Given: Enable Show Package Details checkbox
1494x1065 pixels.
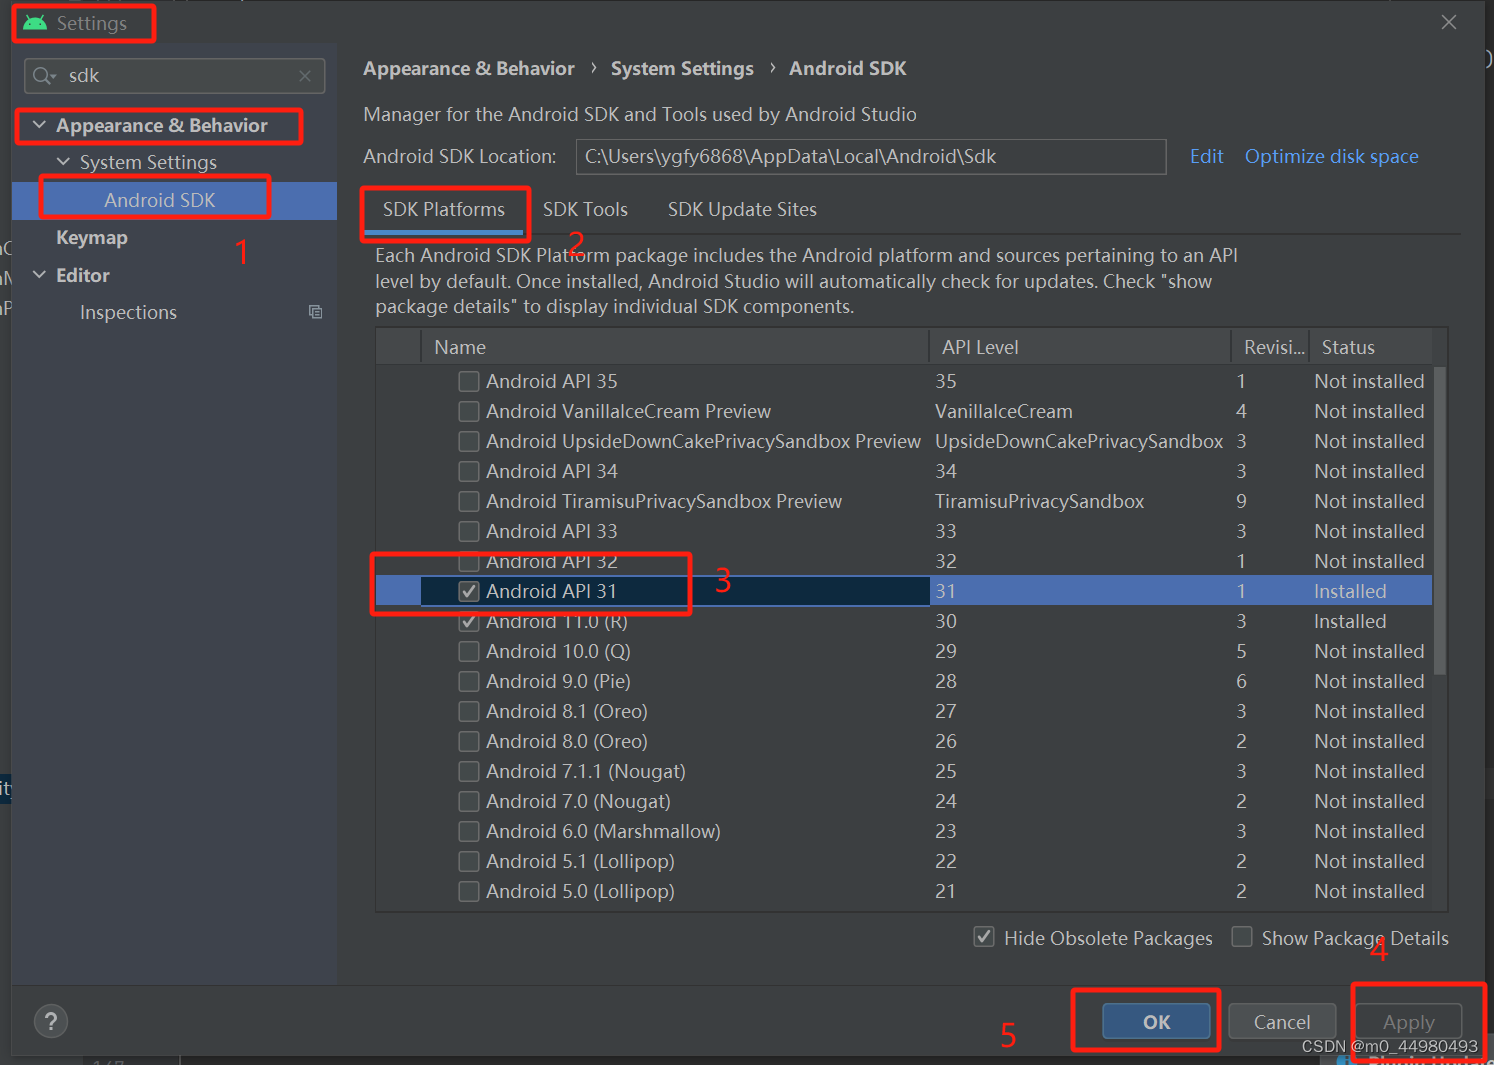Looking at the screenshot, I should click(x=1242, y=937).
